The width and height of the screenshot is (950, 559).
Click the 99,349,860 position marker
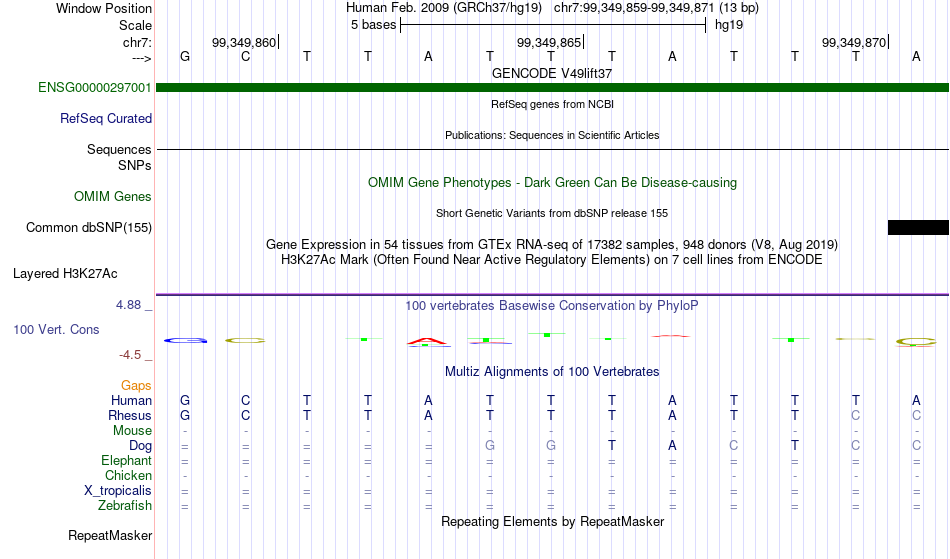tap(244, 42)
